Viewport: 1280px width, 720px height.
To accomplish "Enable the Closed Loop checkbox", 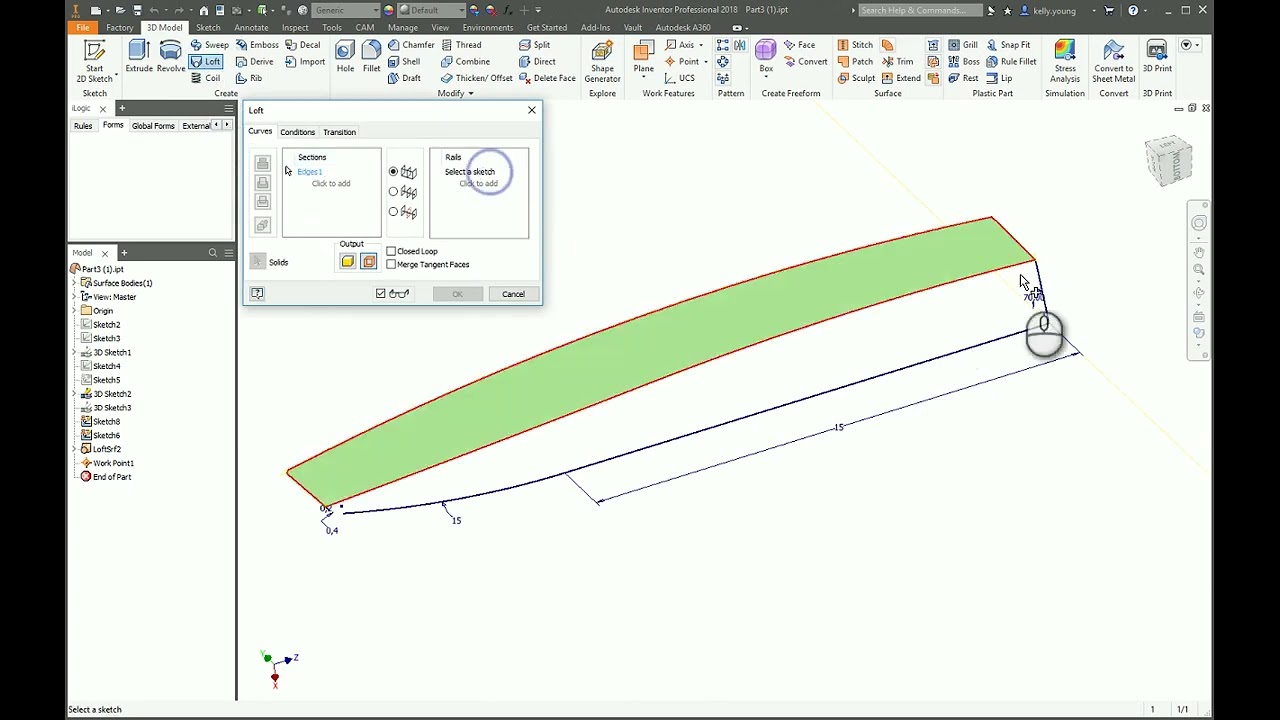I will click(x=391, y=251).
